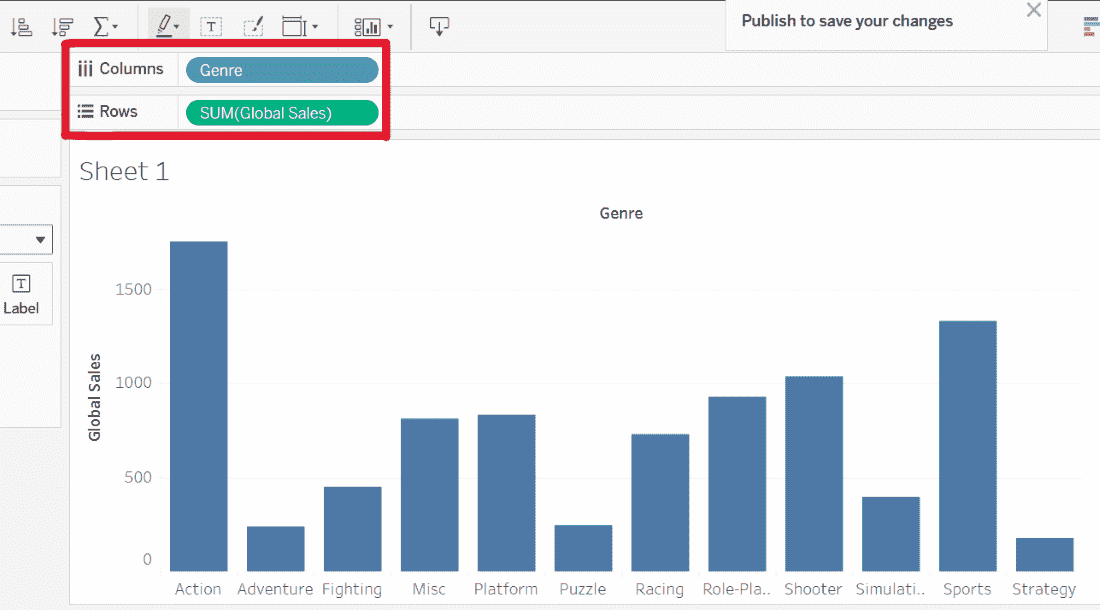The width and height of the screenshot is (1100, 610).
Task: Open the Fit view dropdown
Action: [x=300, y=27]
